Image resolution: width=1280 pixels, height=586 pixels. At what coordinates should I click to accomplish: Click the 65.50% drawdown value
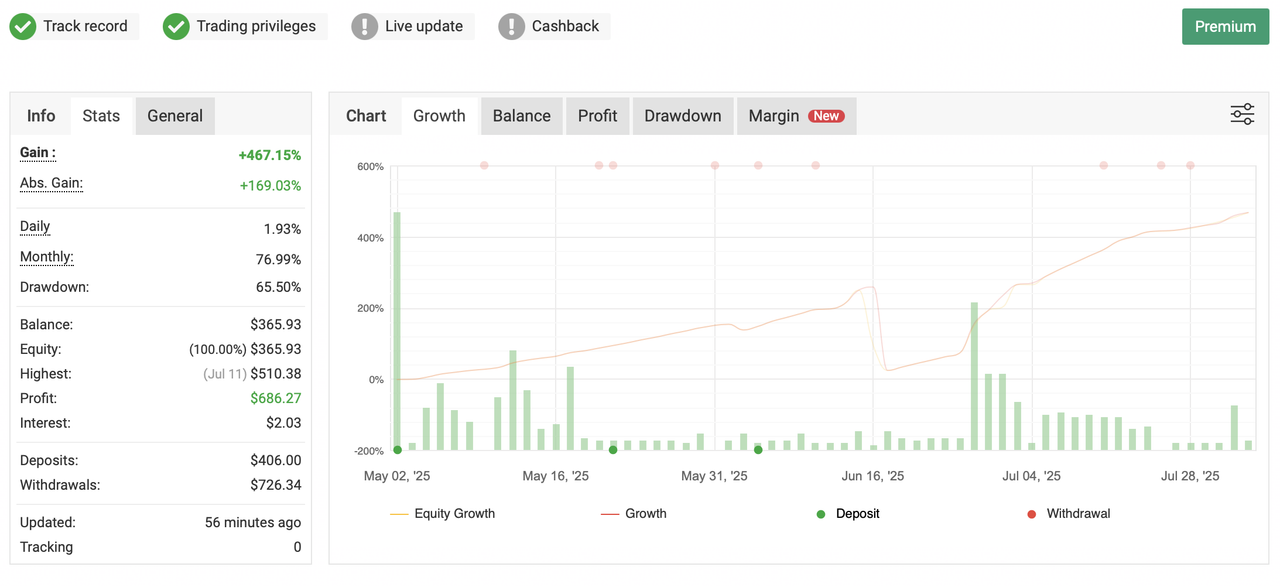coord(279,287)
